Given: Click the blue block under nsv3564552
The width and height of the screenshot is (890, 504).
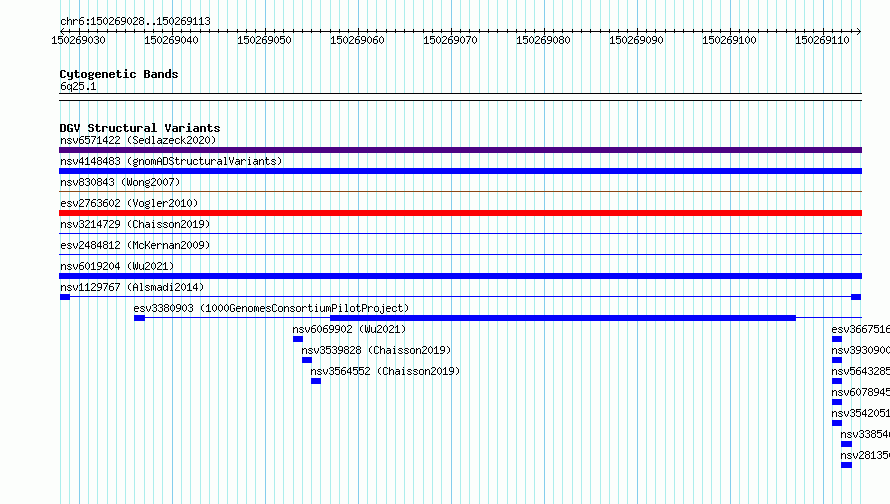Looking at the screenshot, I should point(316,381).
